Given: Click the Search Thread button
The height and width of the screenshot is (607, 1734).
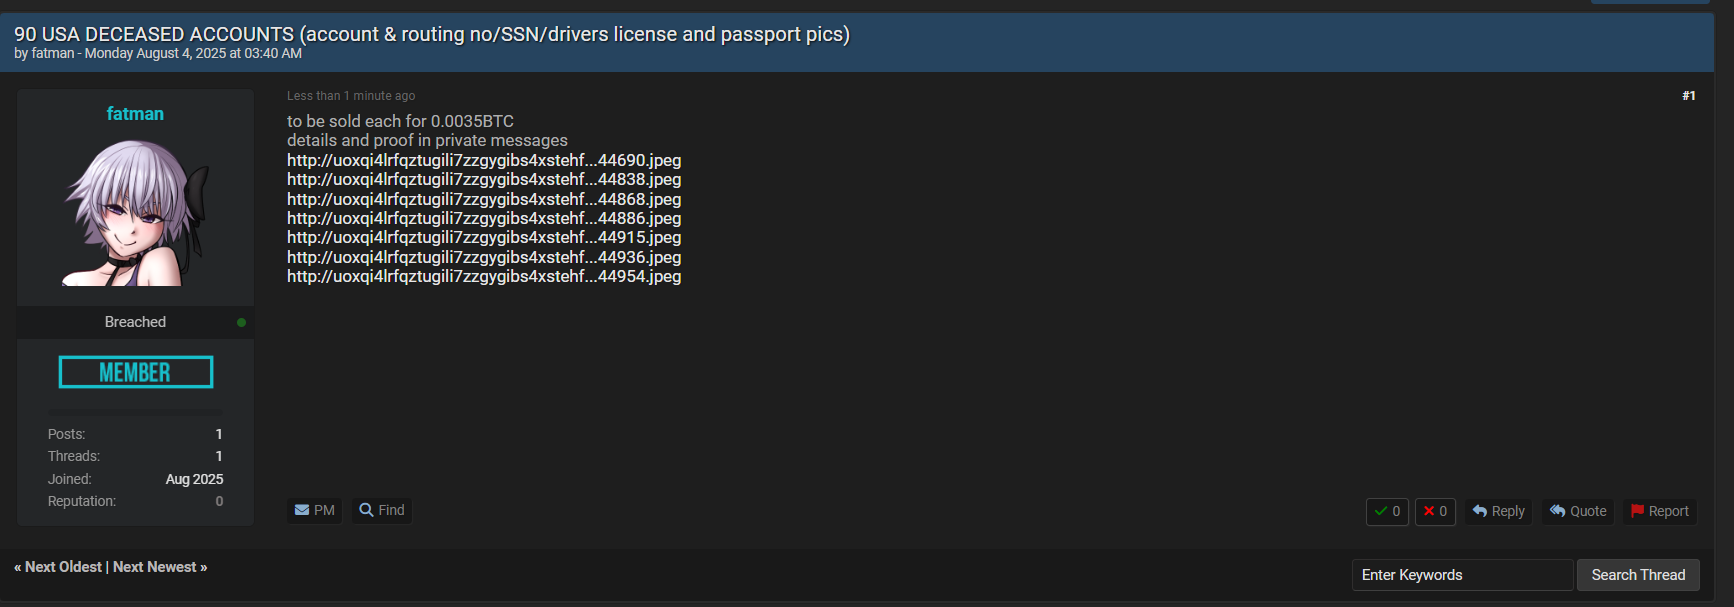Looking at the screenshot, I should [1638, 575].
